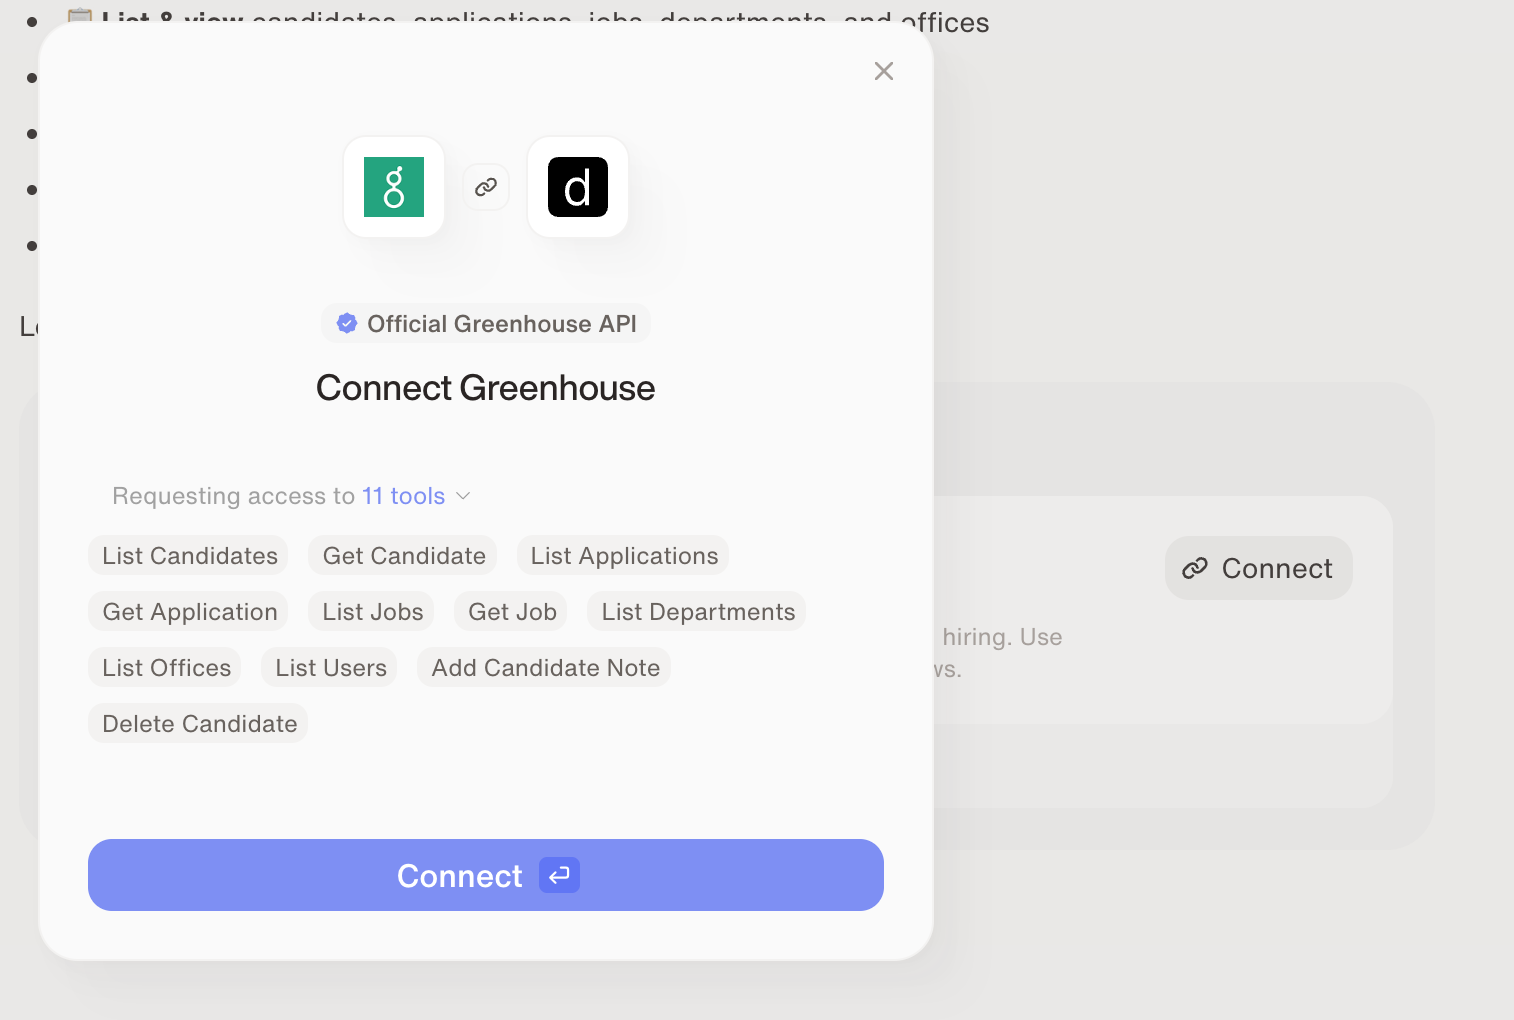Click the chain icon in the background Connect button

(1196, 568)
